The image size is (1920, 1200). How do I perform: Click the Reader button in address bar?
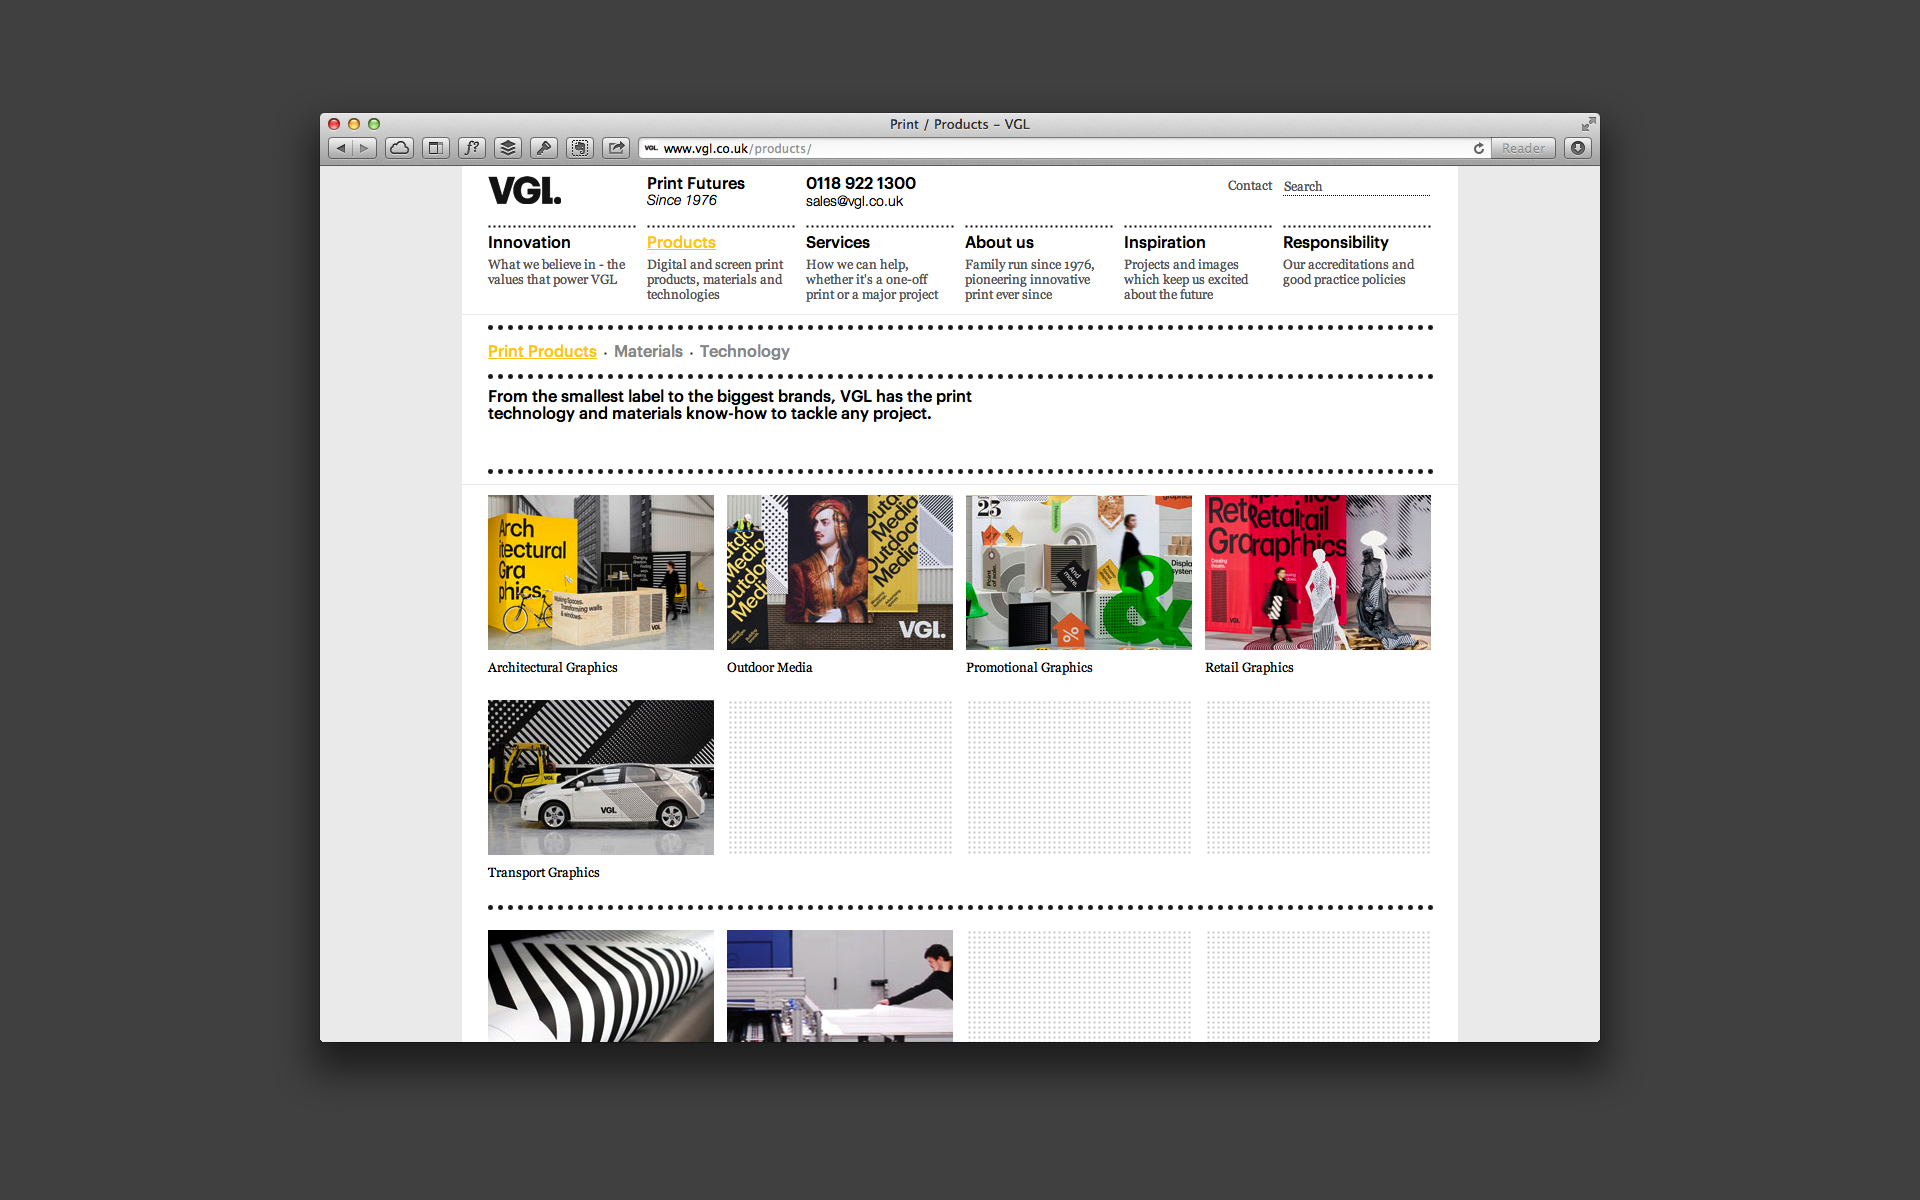(1523, 148)
